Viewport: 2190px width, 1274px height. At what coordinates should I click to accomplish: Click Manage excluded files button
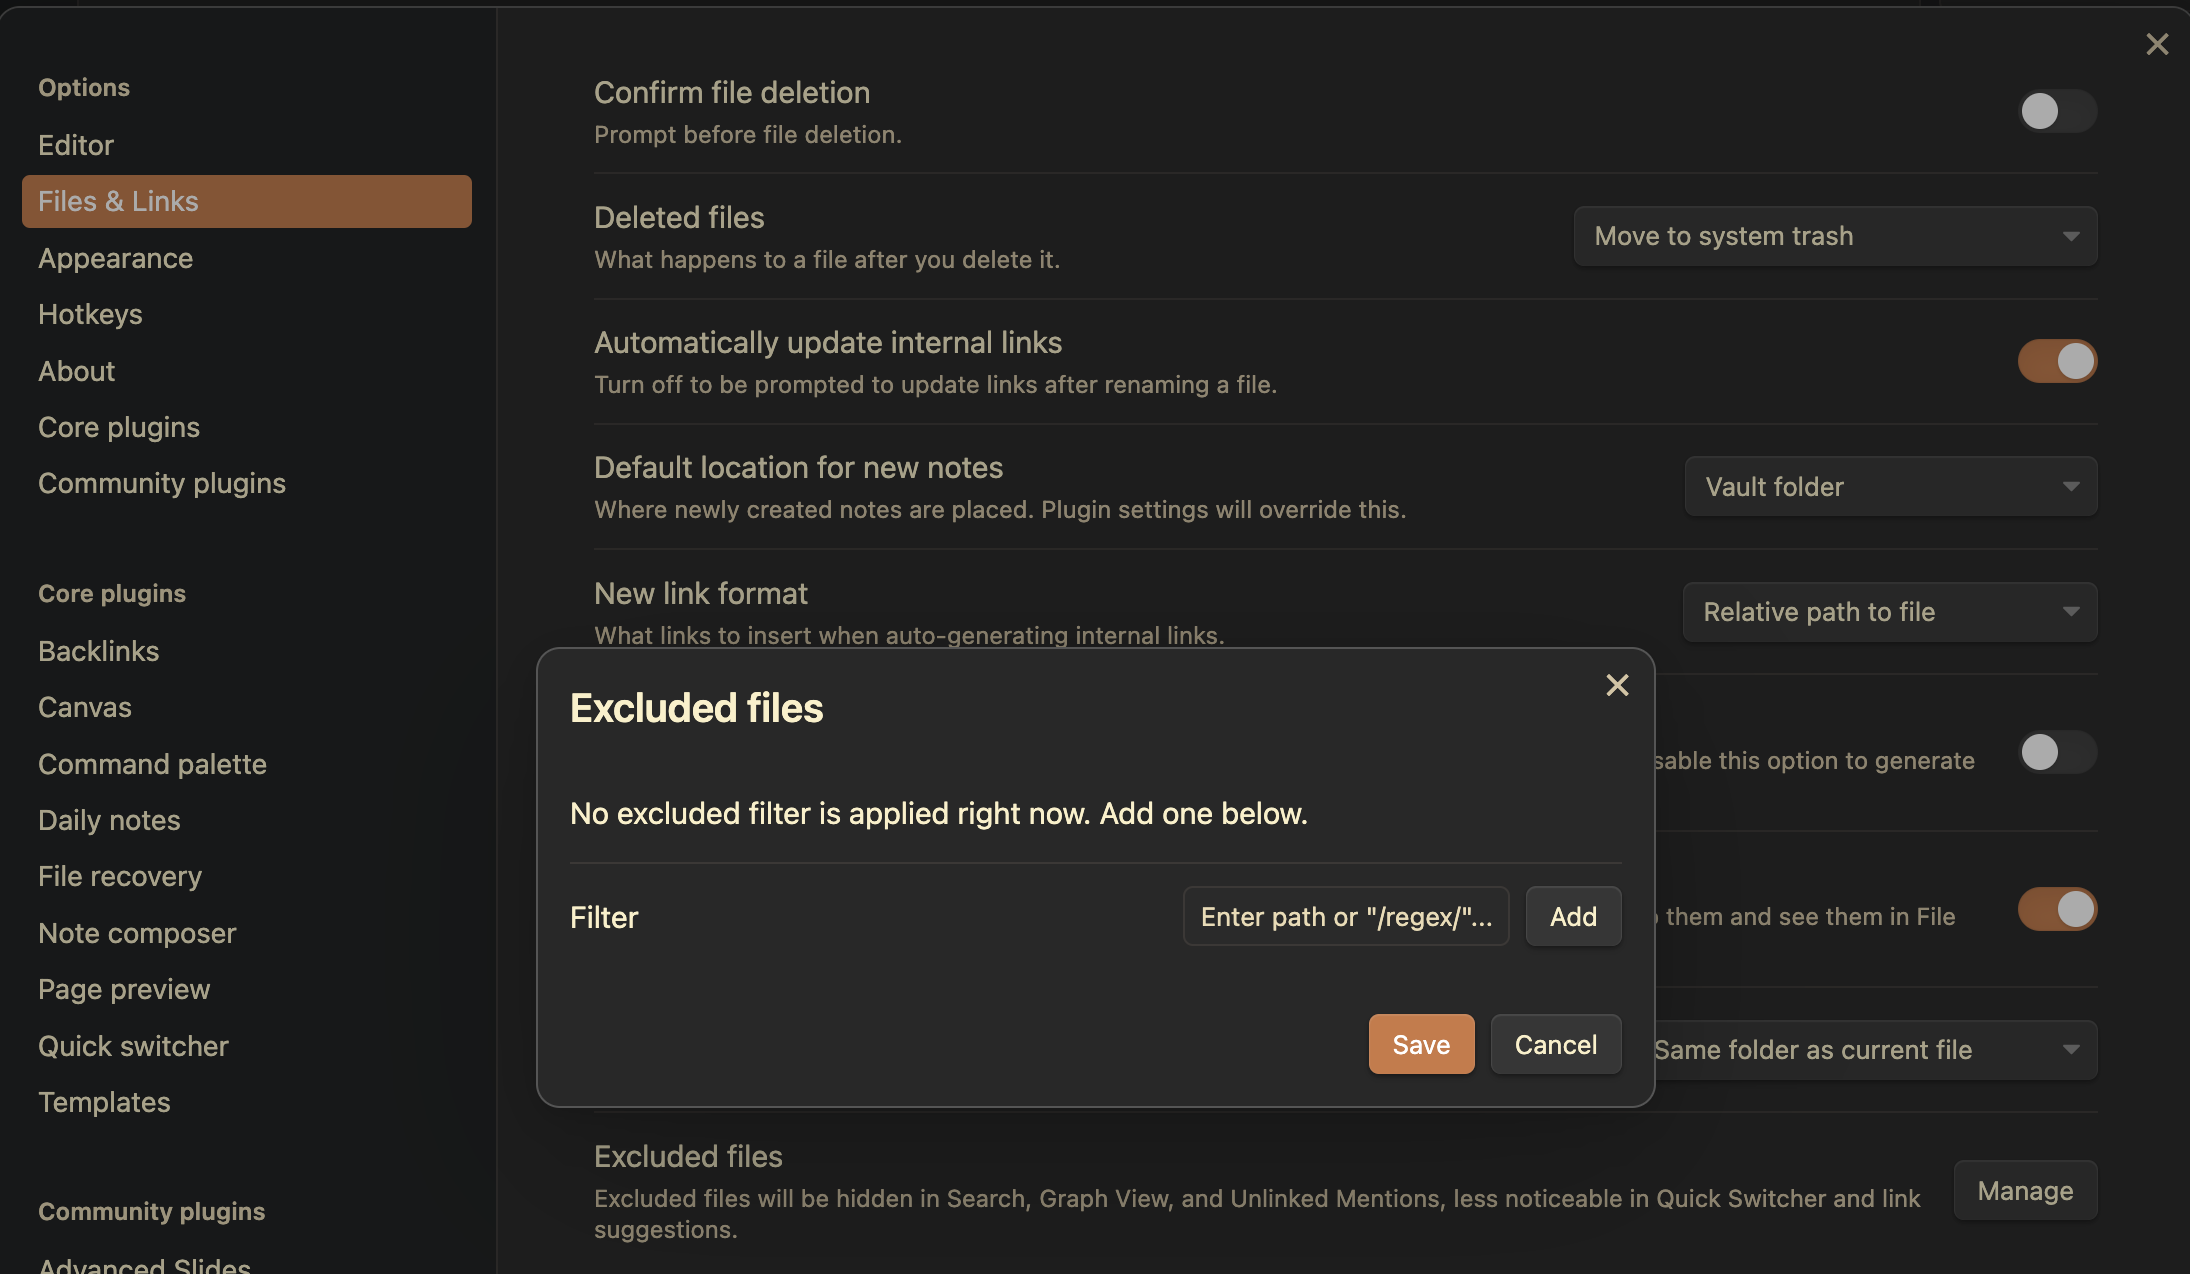2024,1190
